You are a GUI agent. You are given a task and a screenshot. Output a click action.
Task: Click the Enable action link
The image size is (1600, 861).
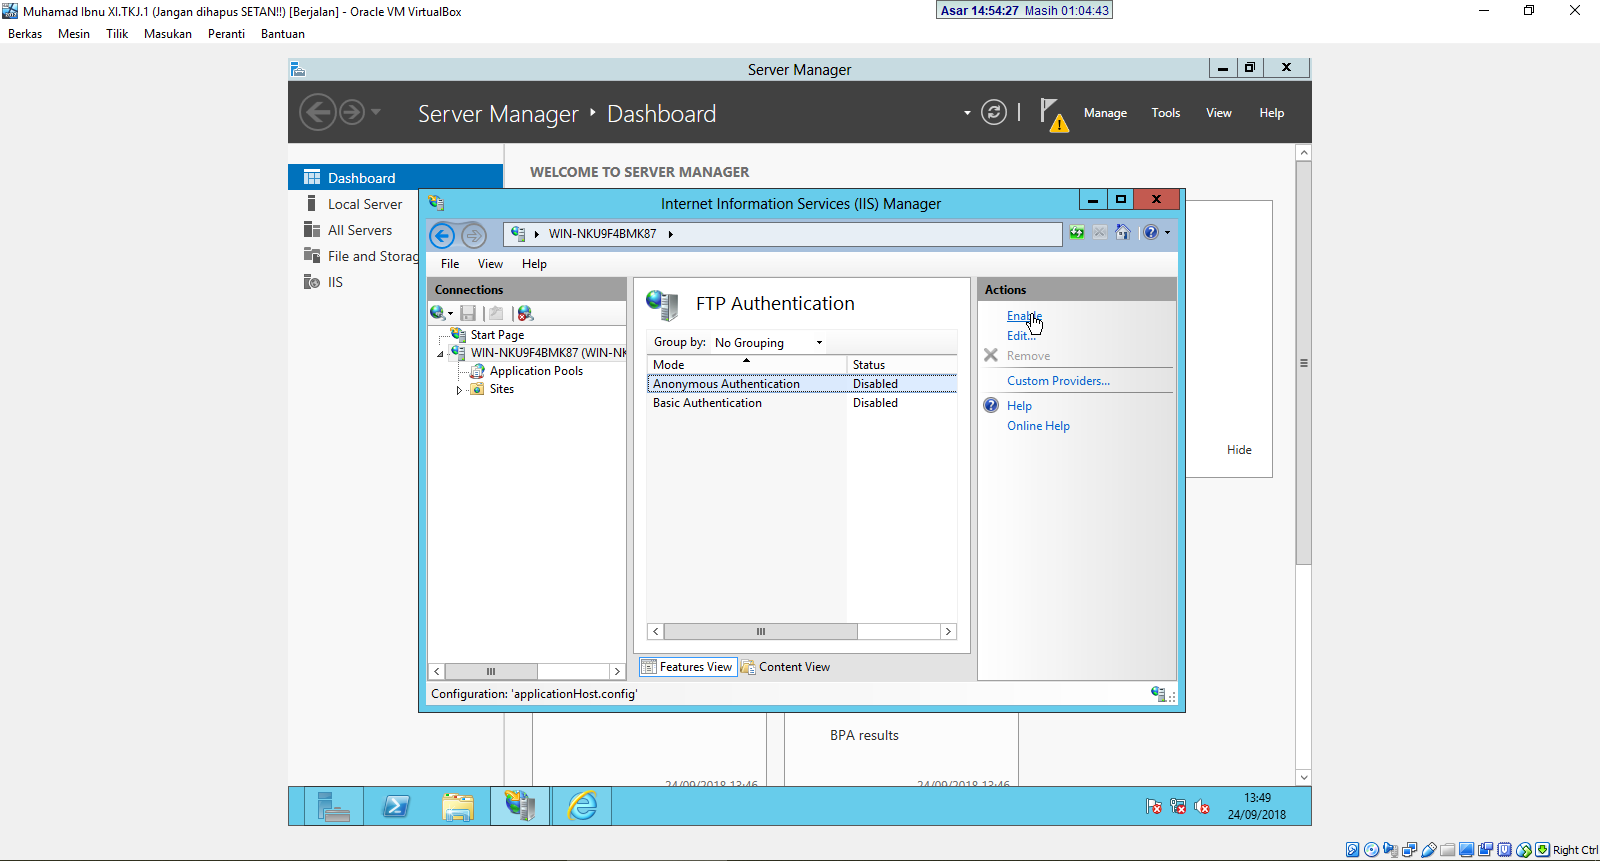click(1024, 316)
